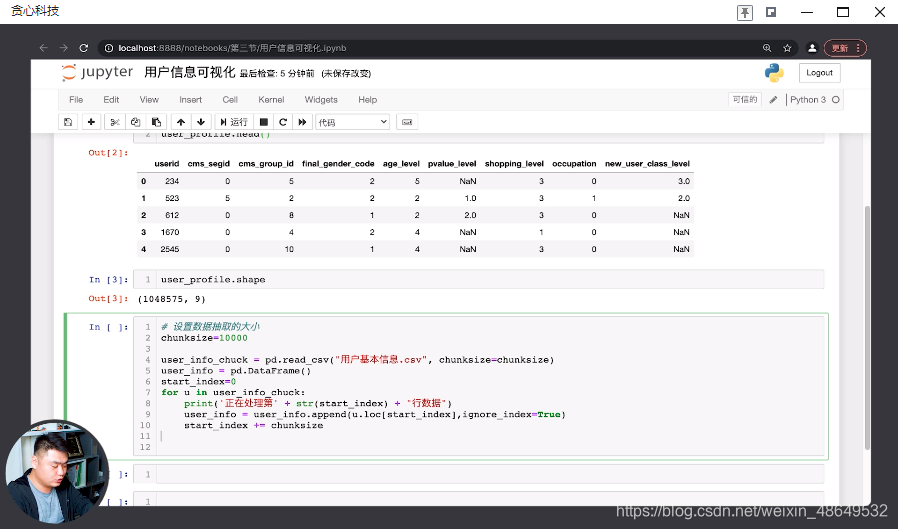Click the pencil edit mode icon

point(773,100)
